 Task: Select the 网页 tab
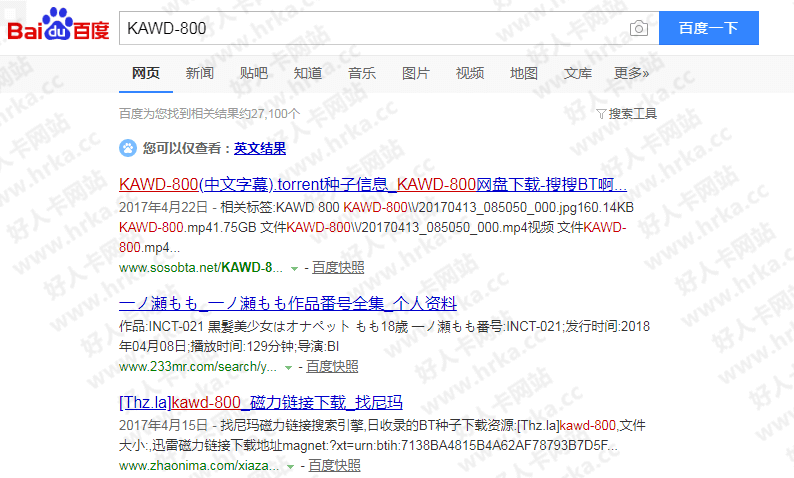click(146, 73)
